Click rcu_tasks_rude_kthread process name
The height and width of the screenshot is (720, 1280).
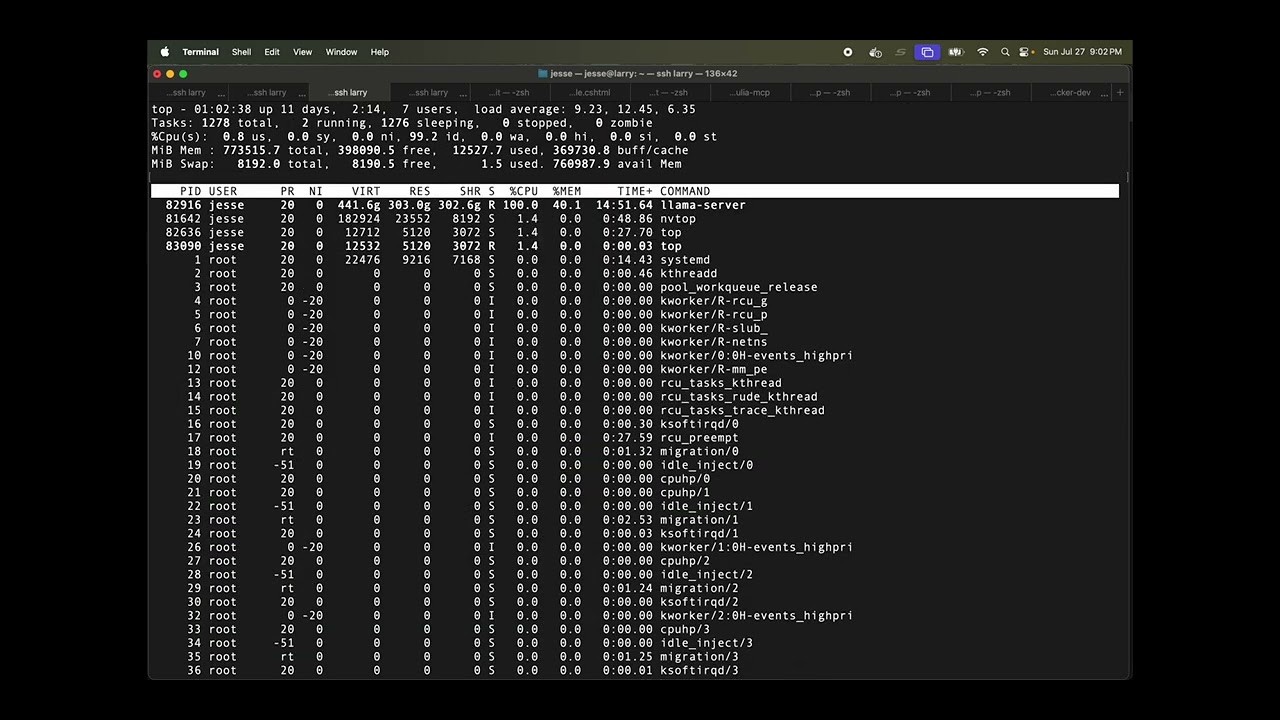(739, 397)
